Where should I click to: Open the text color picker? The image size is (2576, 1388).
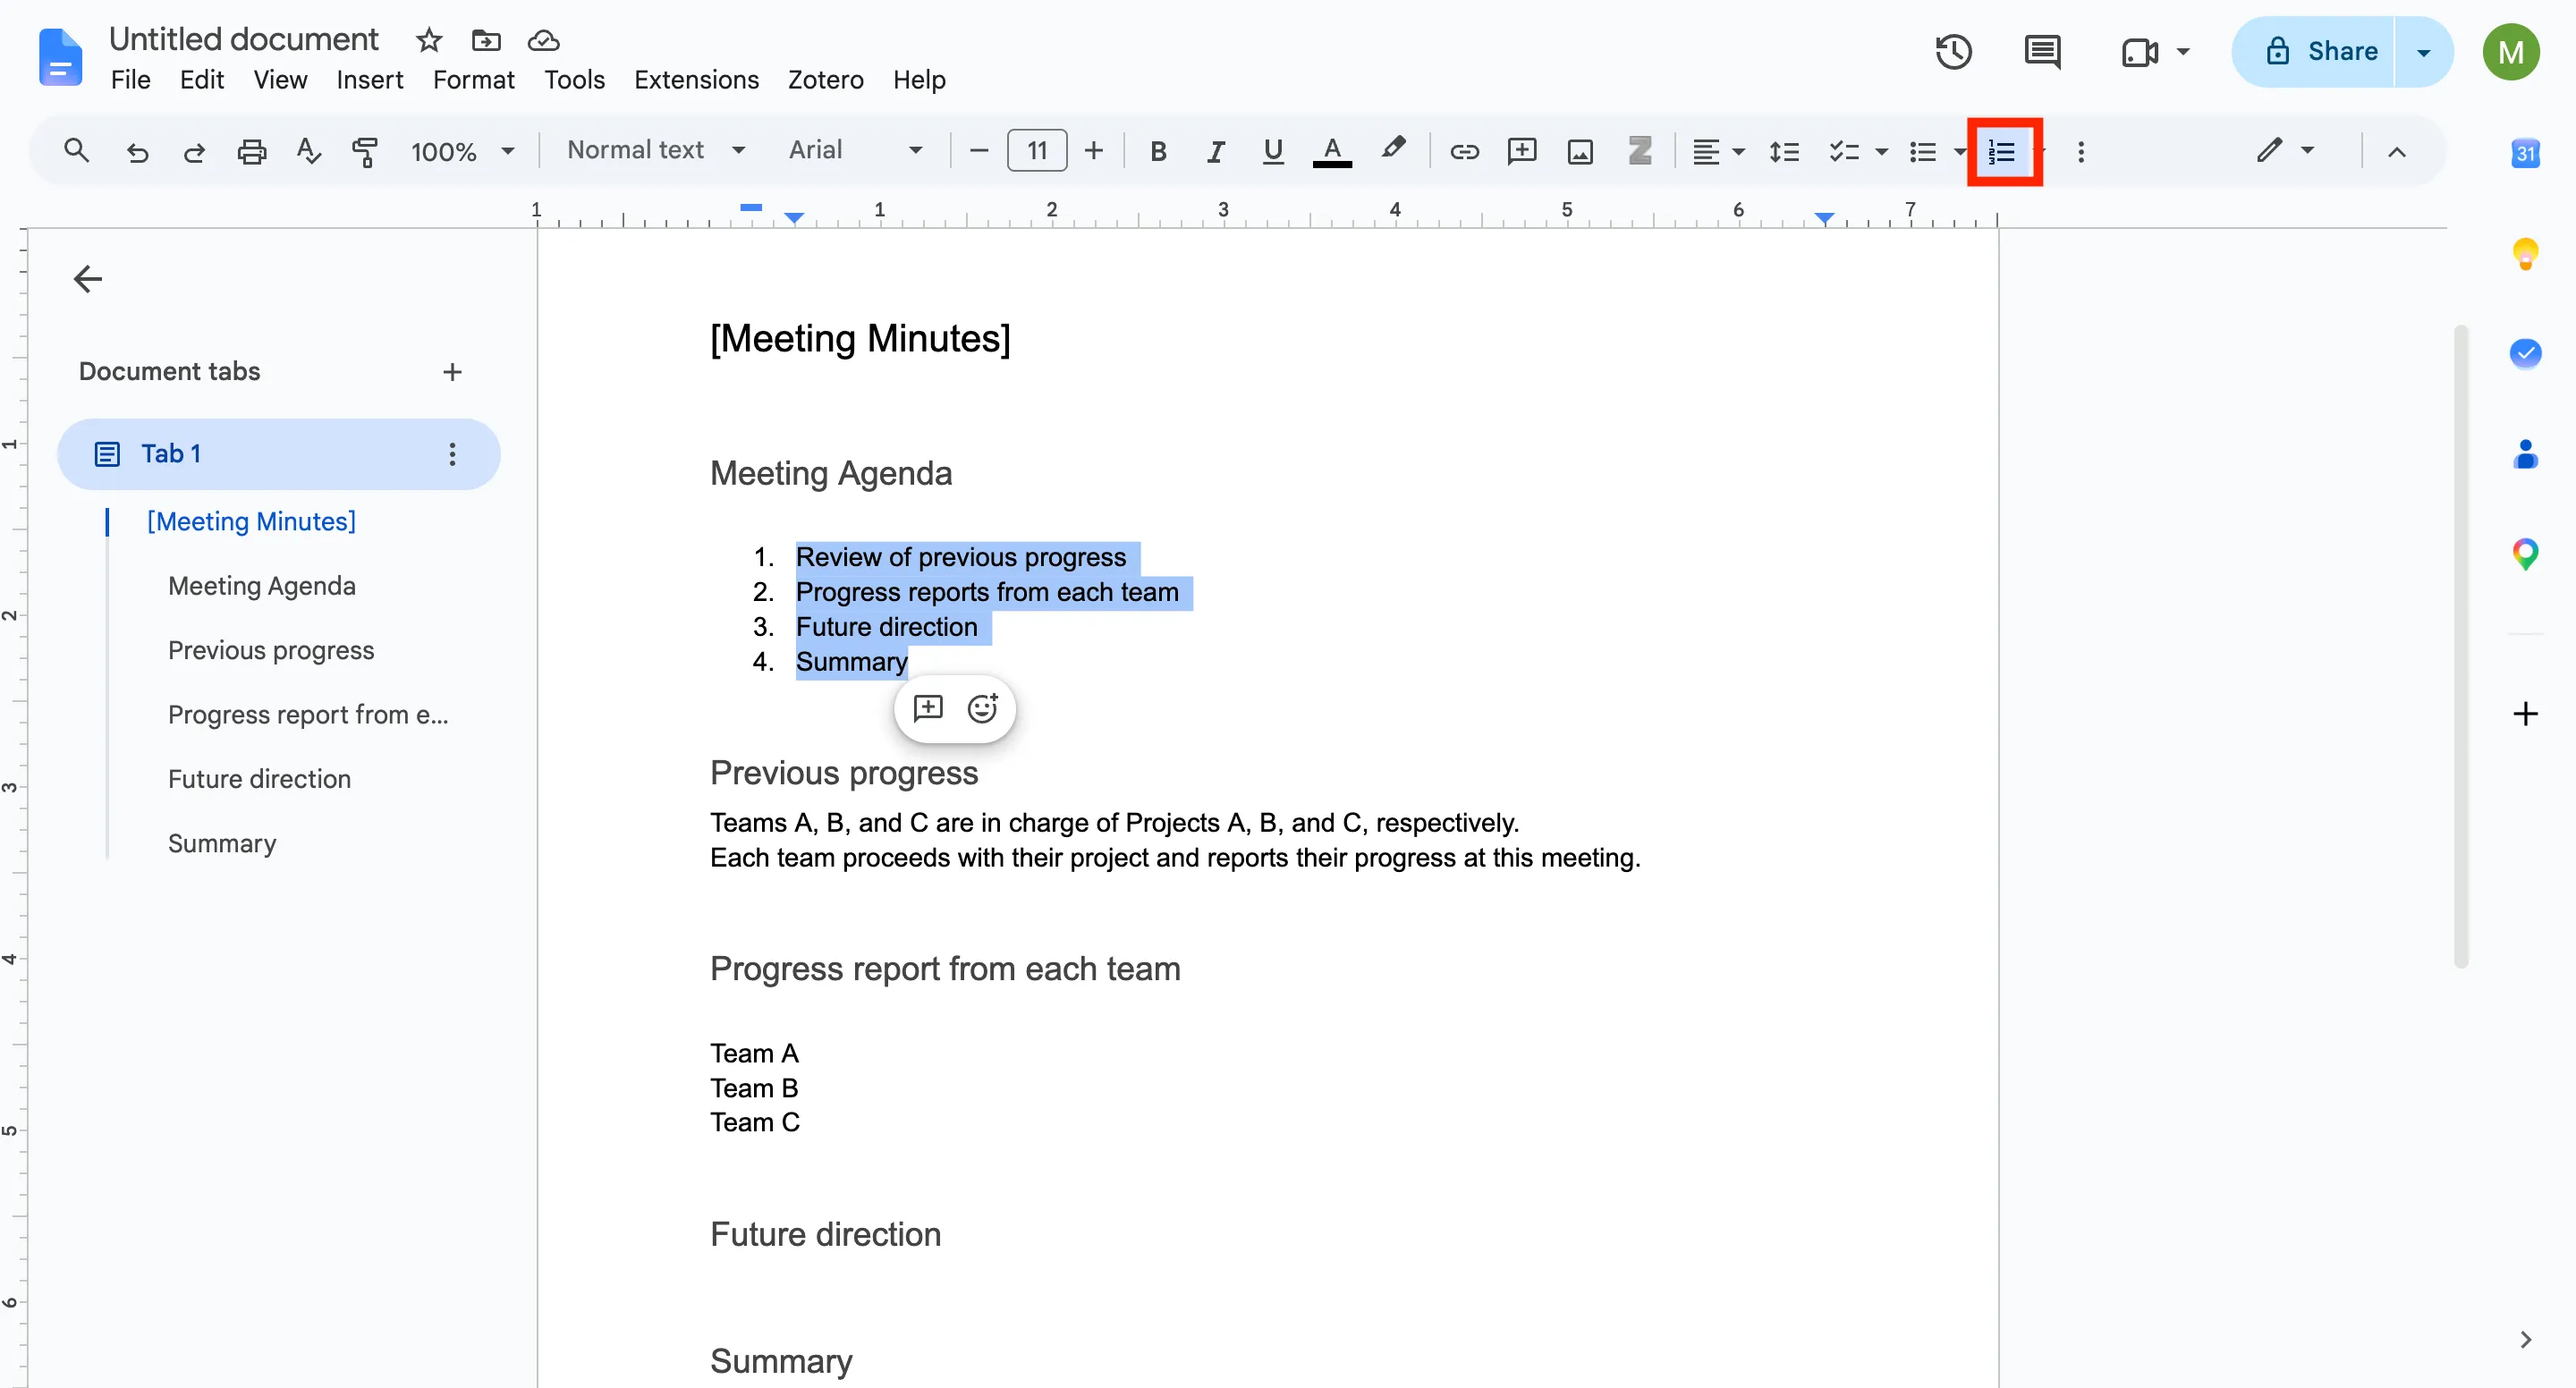coord(1332,152)
